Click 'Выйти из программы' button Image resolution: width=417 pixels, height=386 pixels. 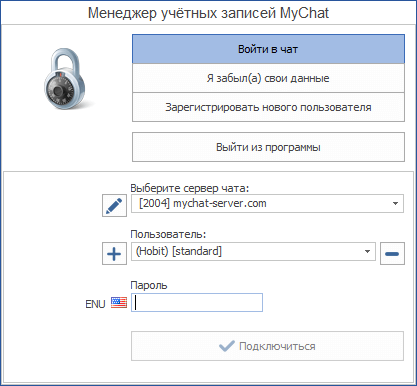point(268,147)
